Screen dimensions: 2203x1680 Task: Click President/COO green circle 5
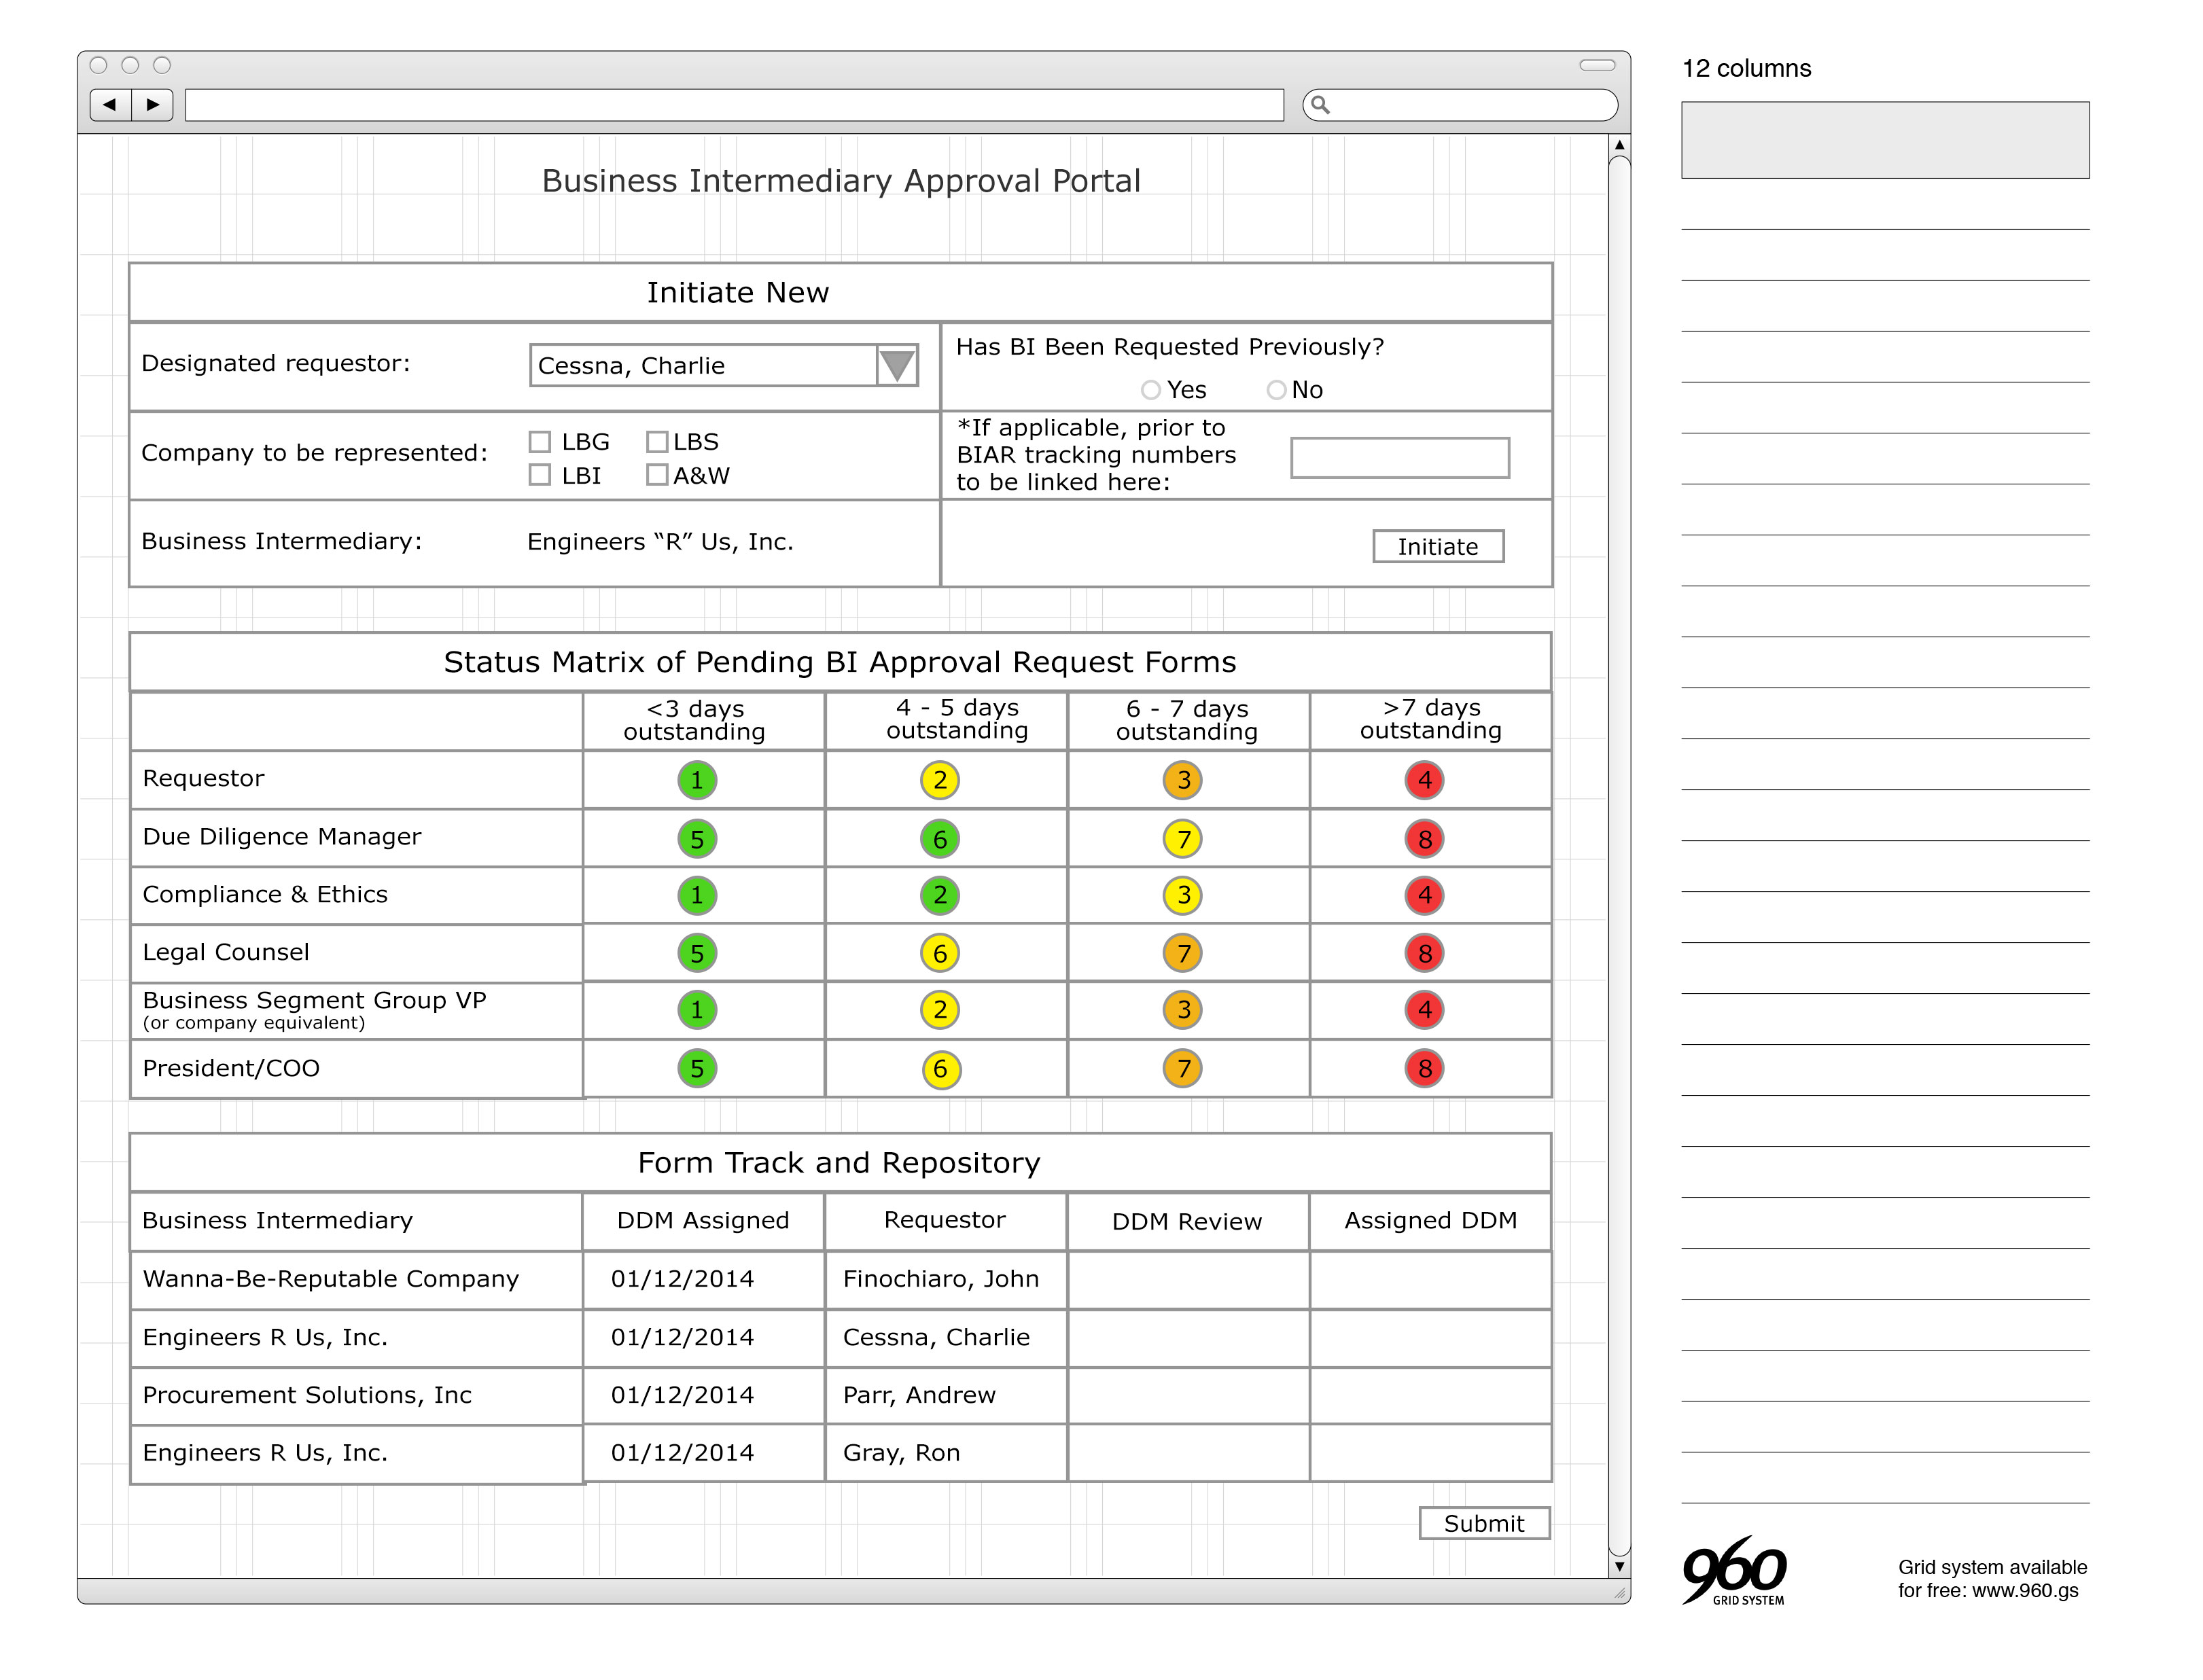pos(697,1069)
